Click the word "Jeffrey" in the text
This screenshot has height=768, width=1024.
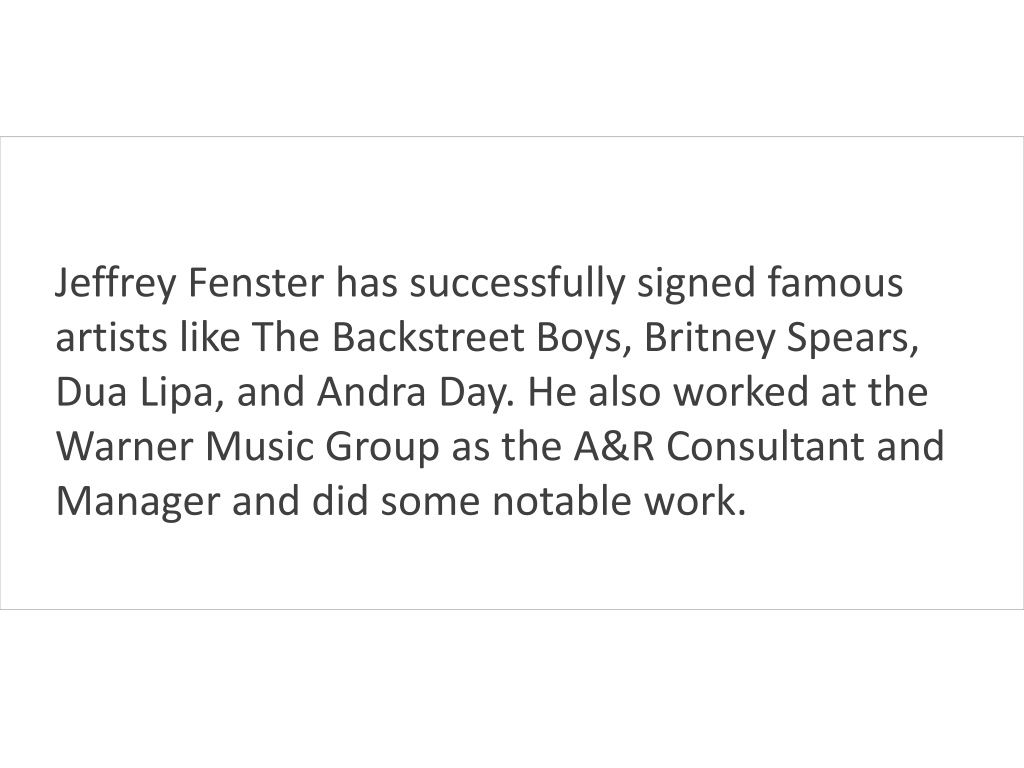pyautogui.click(x=116, y=284)
